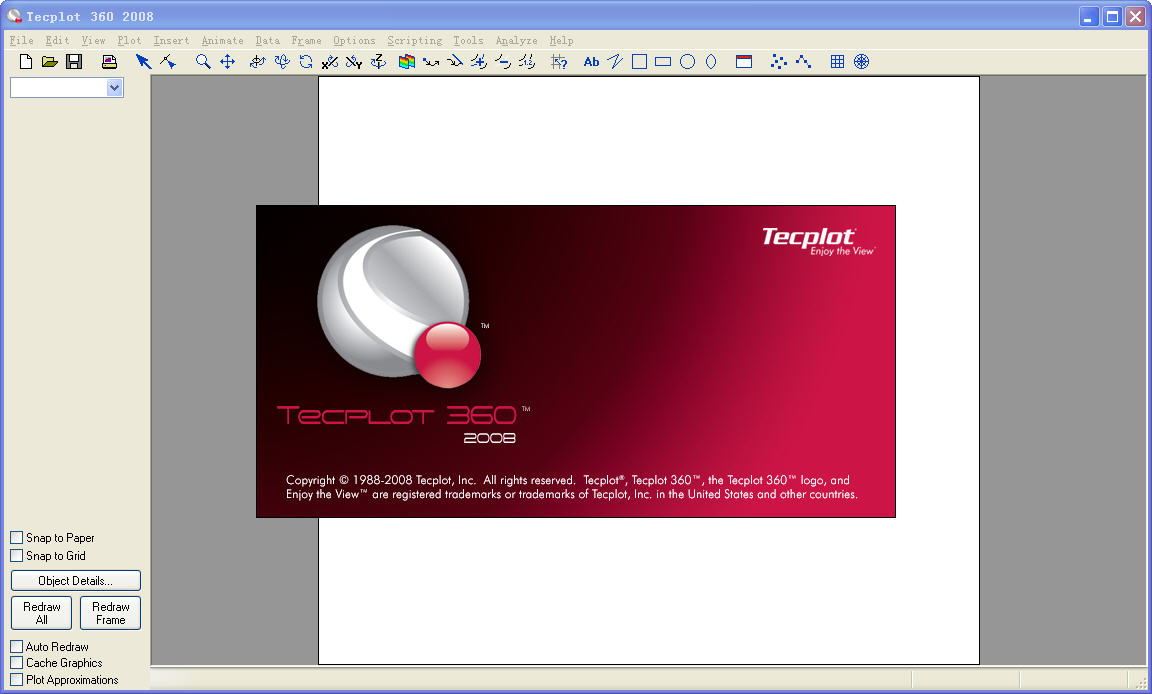The height and width of the screenshot is (694, 1152).
Task: Expand the plot type dropdown in sidebar
Action: tap(114, 88)
